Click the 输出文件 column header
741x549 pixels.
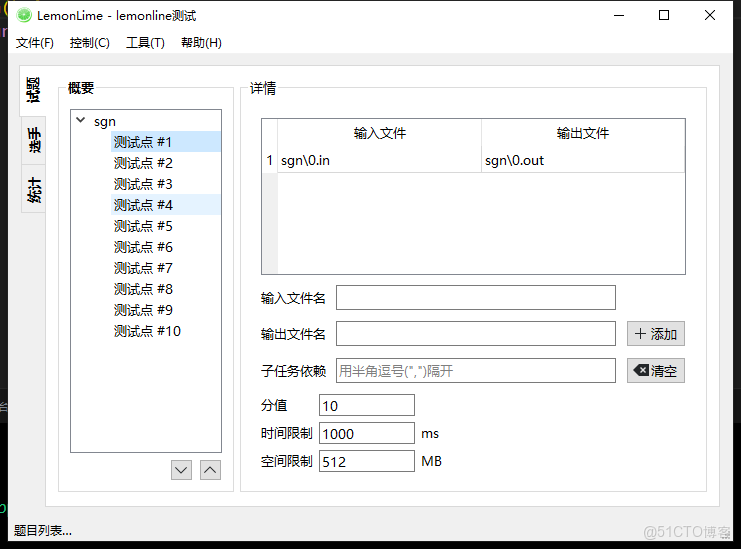tap(583, 133)
